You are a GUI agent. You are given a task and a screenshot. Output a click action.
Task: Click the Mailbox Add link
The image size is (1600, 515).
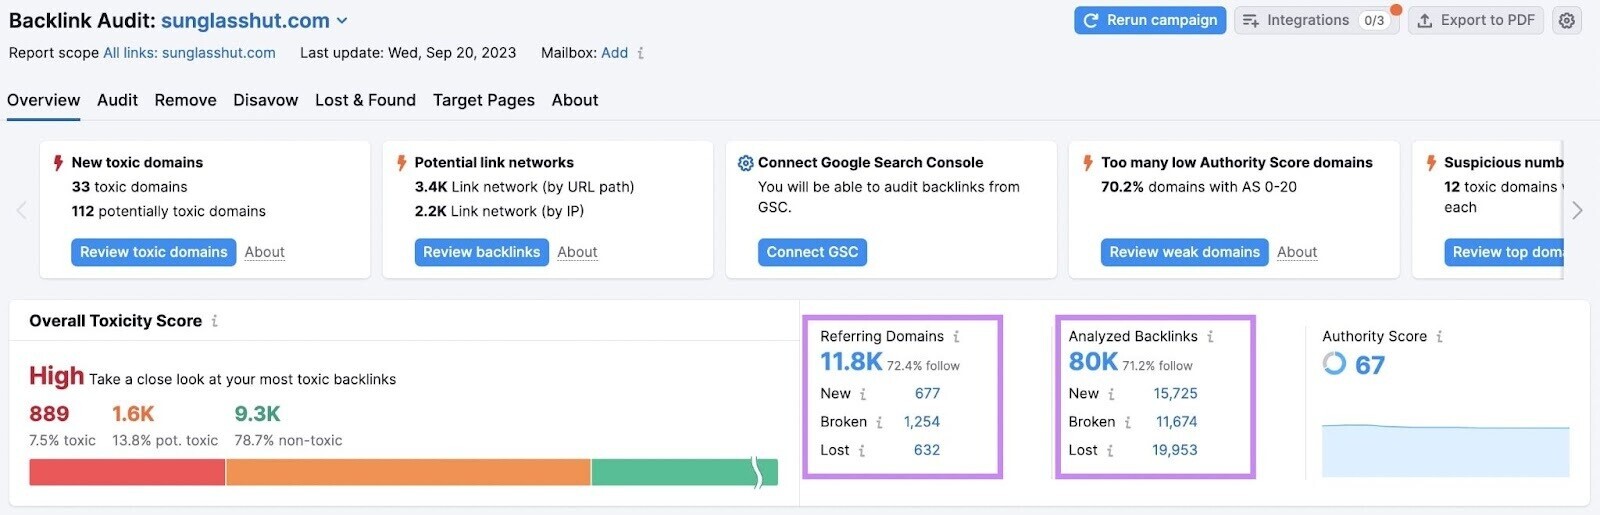click(x=614, y=53)
